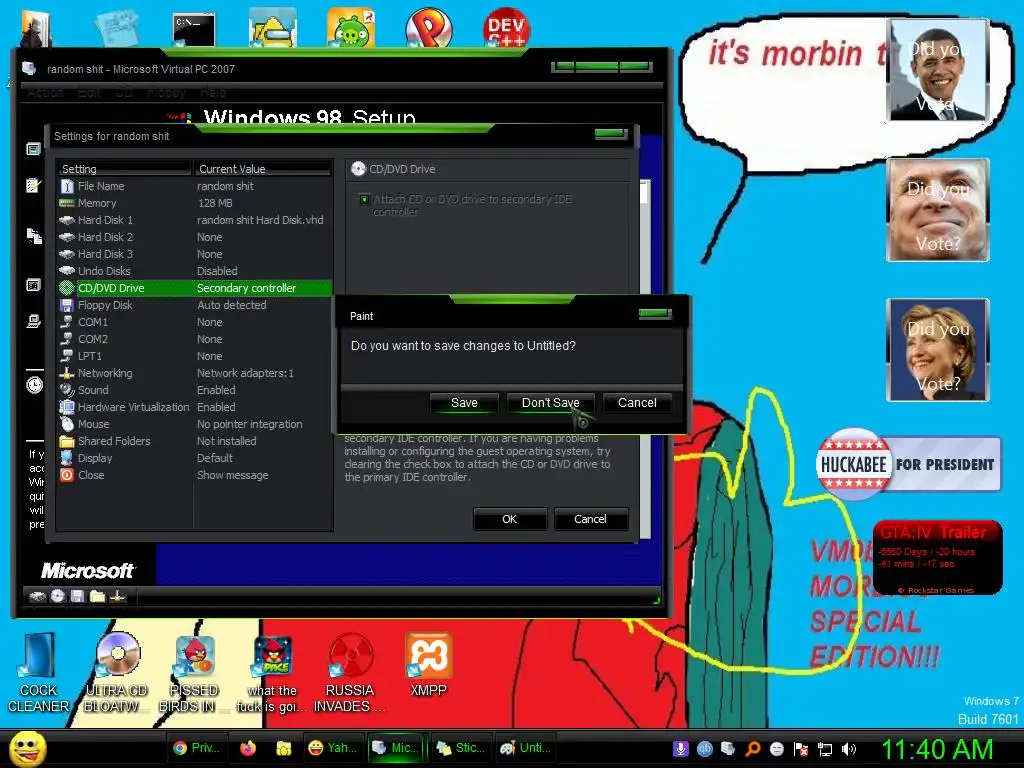Select the LPT1 setting icon

tap(67, 356)
